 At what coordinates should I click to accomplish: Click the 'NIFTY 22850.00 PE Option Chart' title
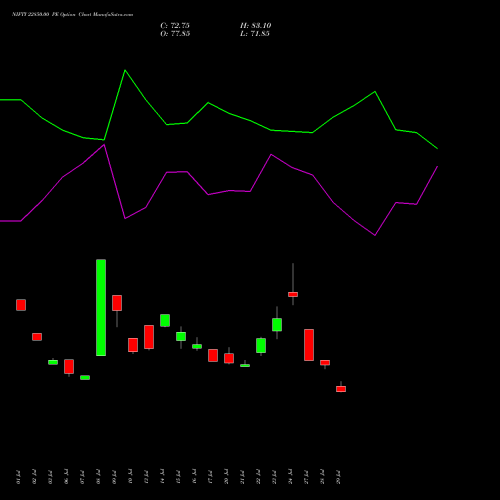(x=72, y=14)
